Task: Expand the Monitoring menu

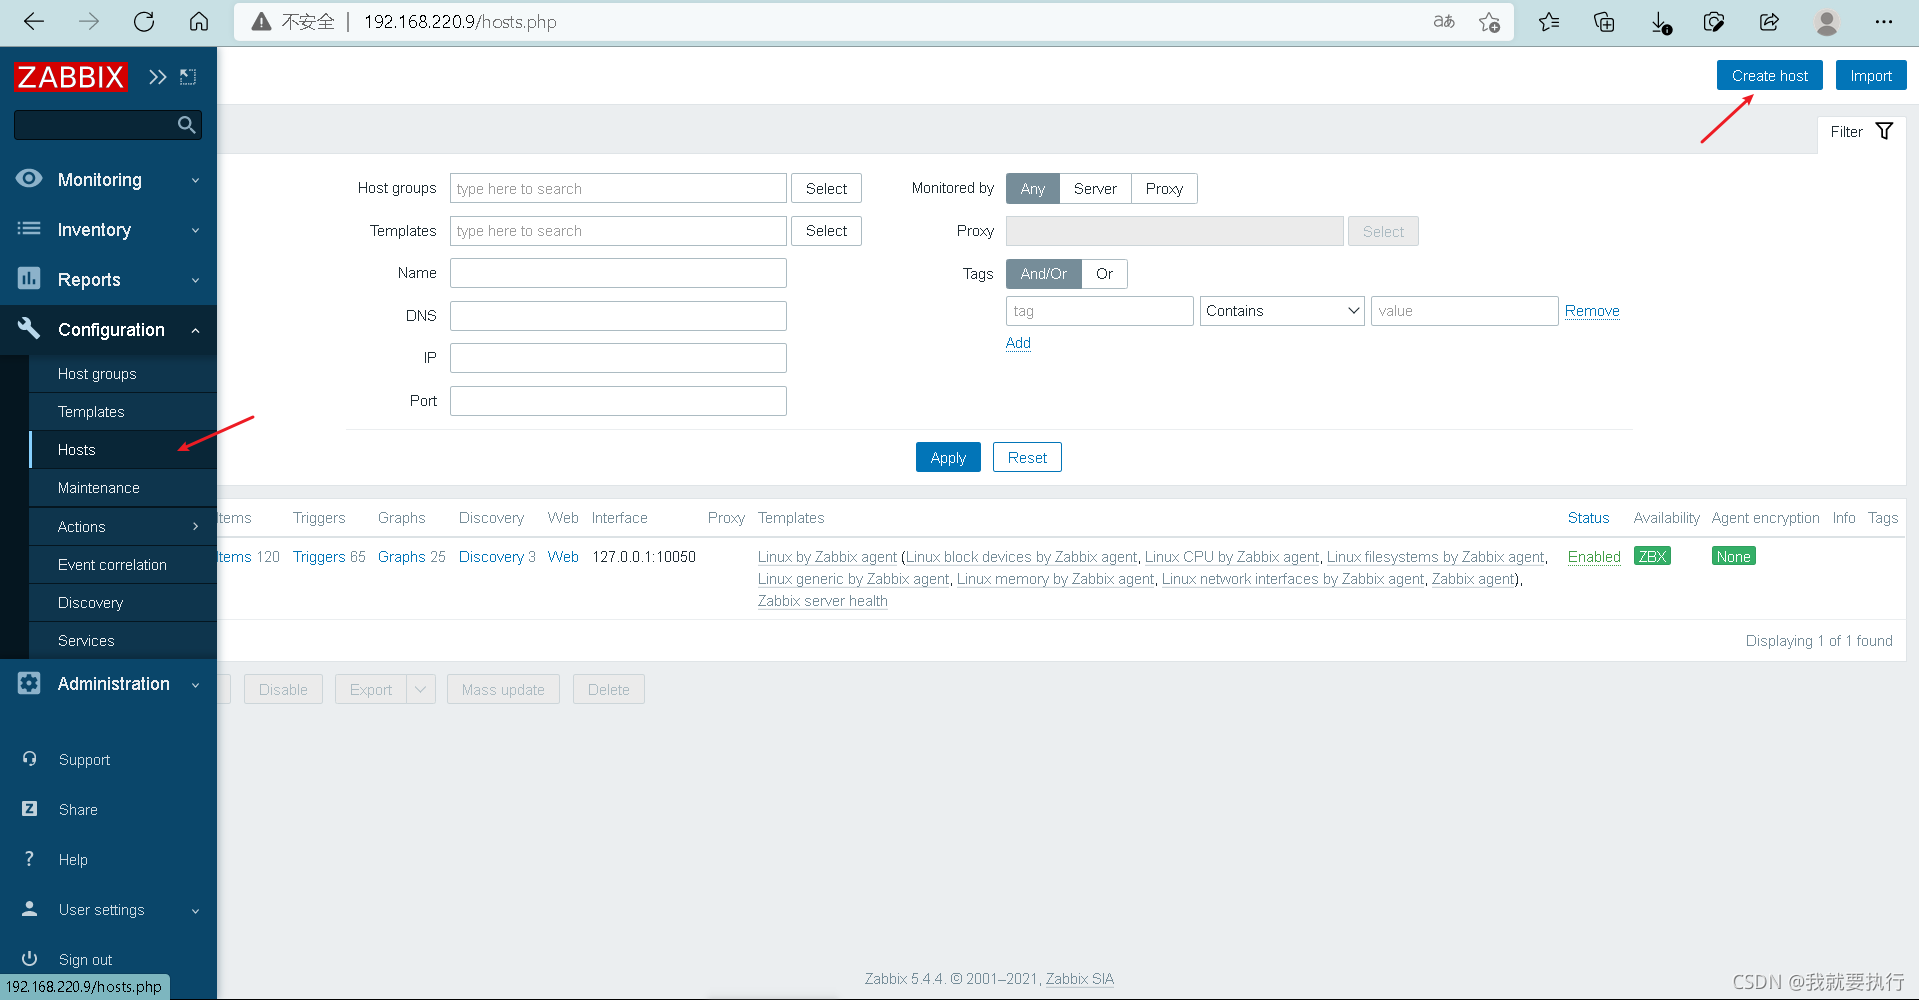Action: (x=195, y=180)
